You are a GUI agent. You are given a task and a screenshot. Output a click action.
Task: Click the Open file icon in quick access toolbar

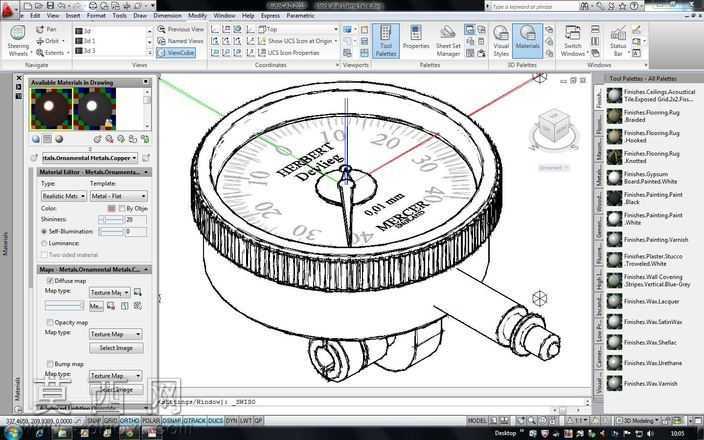39,6
